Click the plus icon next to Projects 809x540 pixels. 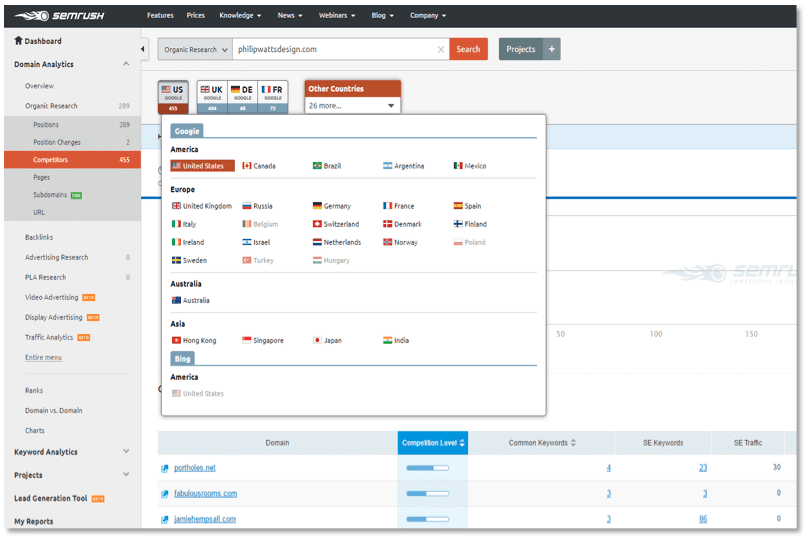click(x=552, y=49)
